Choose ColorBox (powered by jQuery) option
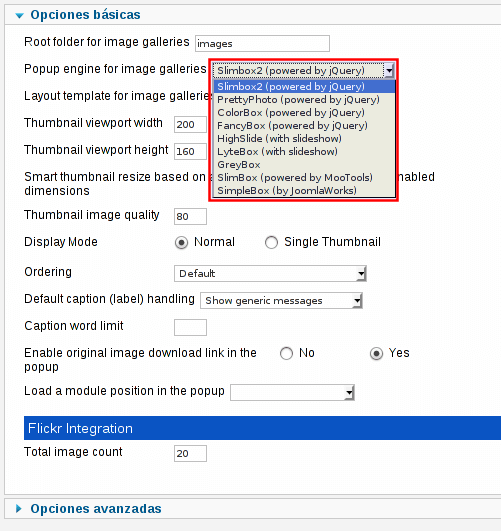Screen dimensions: 501x531 click(291, 112)
